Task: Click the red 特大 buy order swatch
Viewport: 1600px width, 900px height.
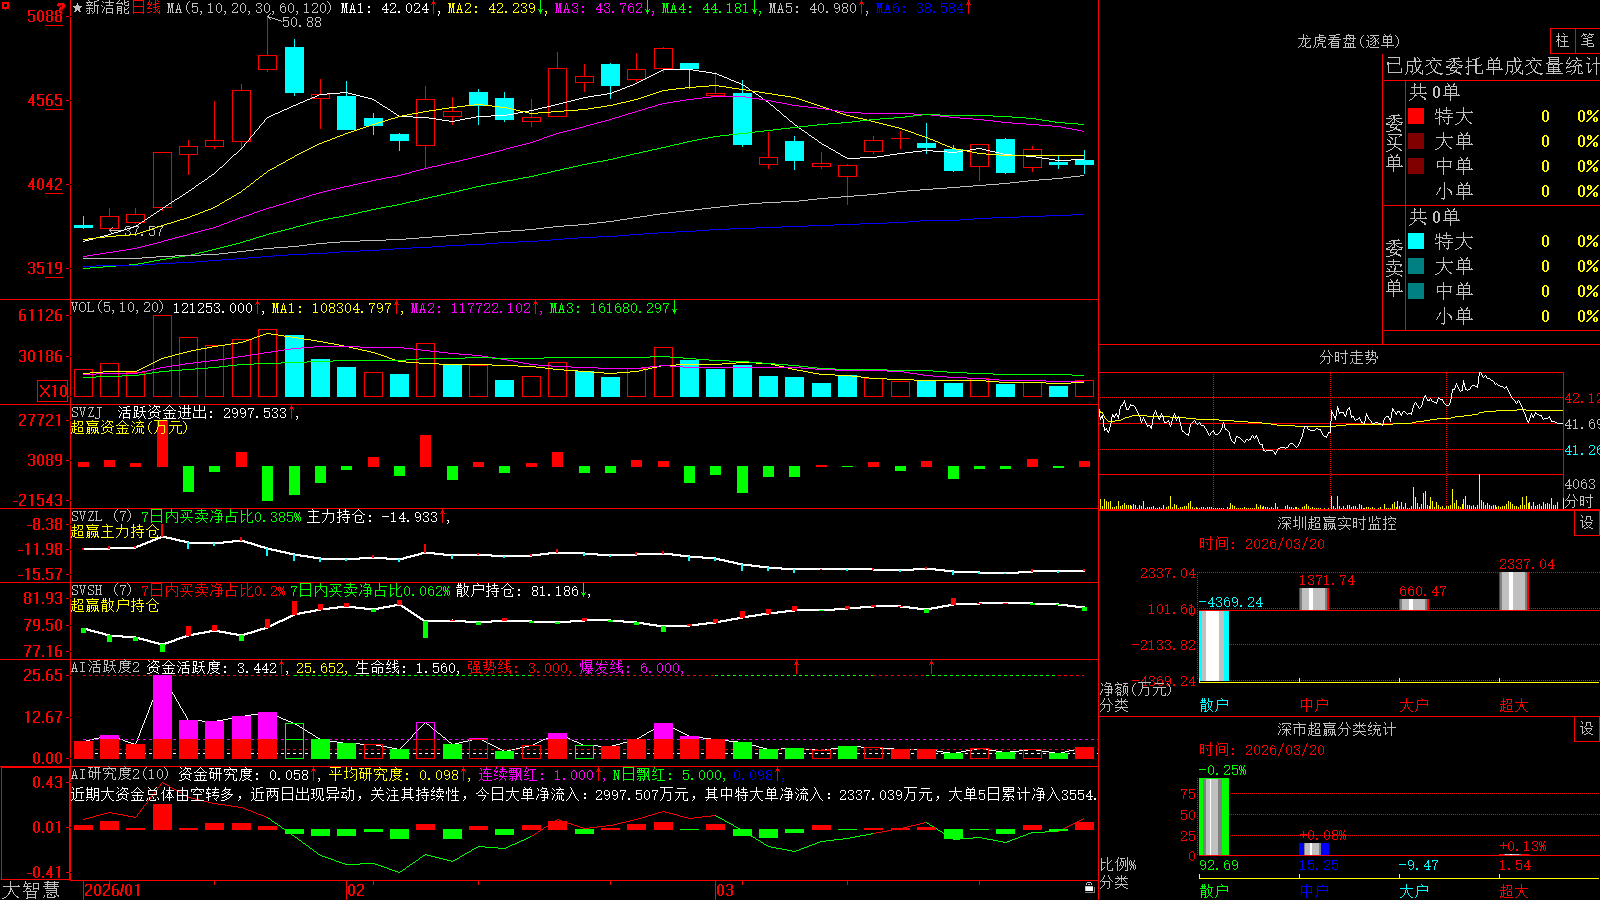Action: (1416, 116)
